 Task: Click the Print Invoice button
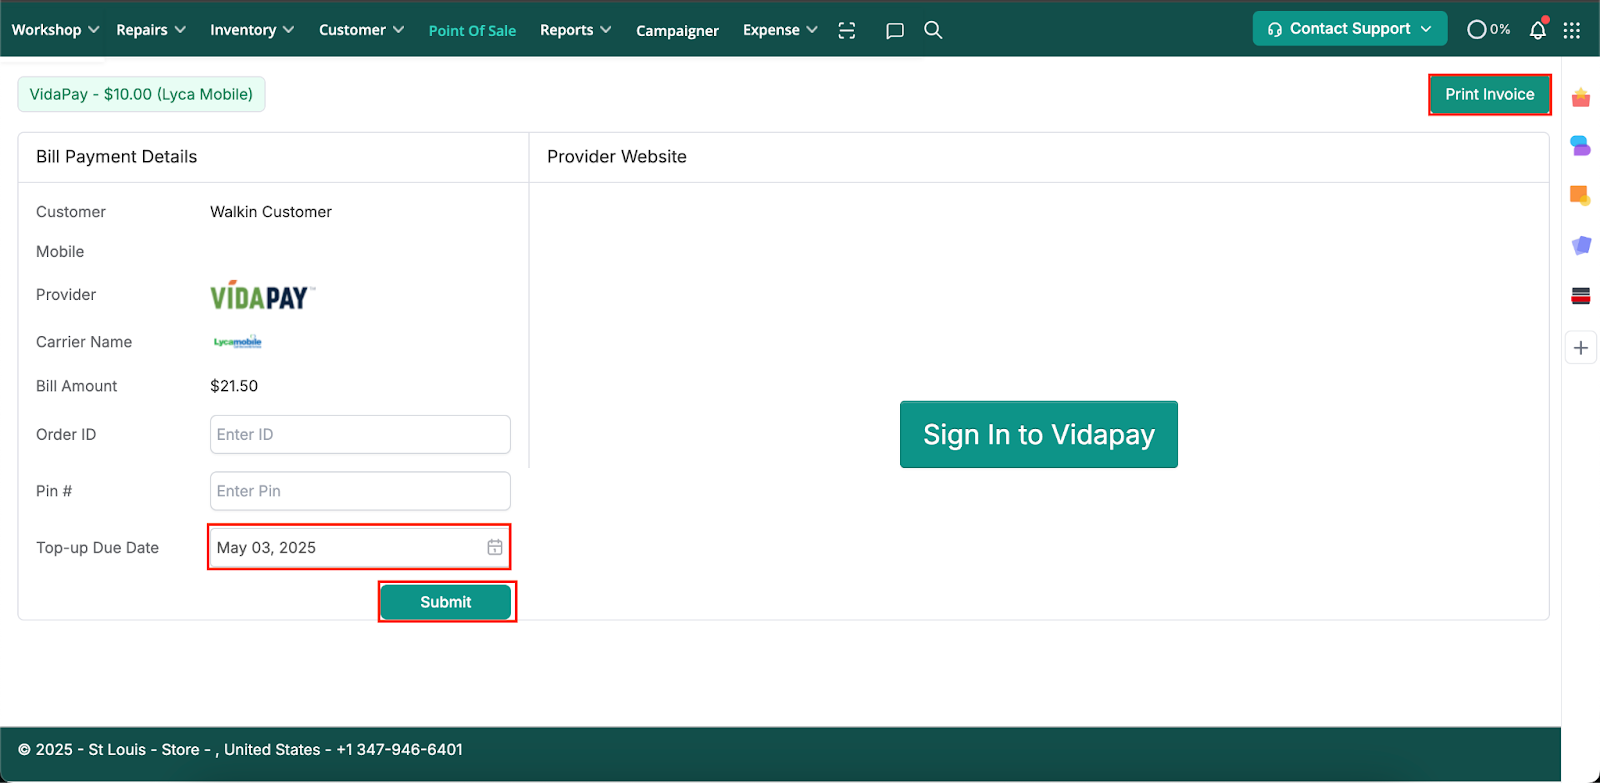[x=1489, y=94]
